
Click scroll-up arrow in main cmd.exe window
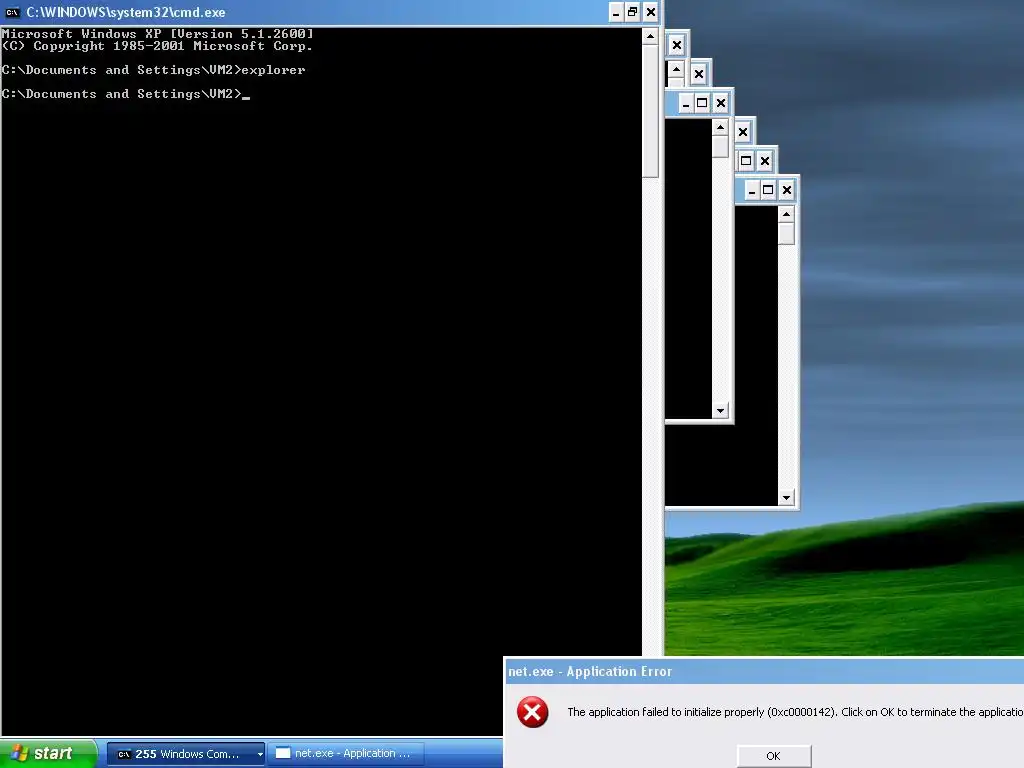click(650, 37)
